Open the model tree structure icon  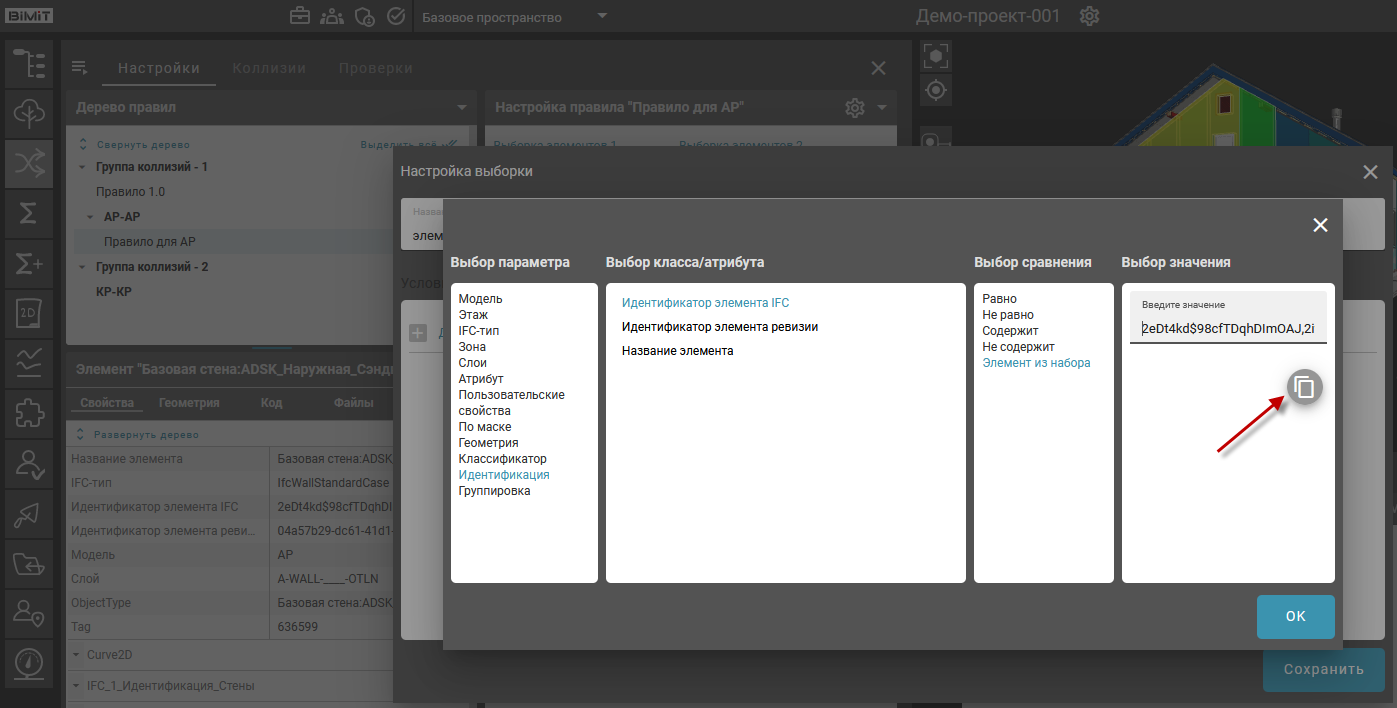29,64
